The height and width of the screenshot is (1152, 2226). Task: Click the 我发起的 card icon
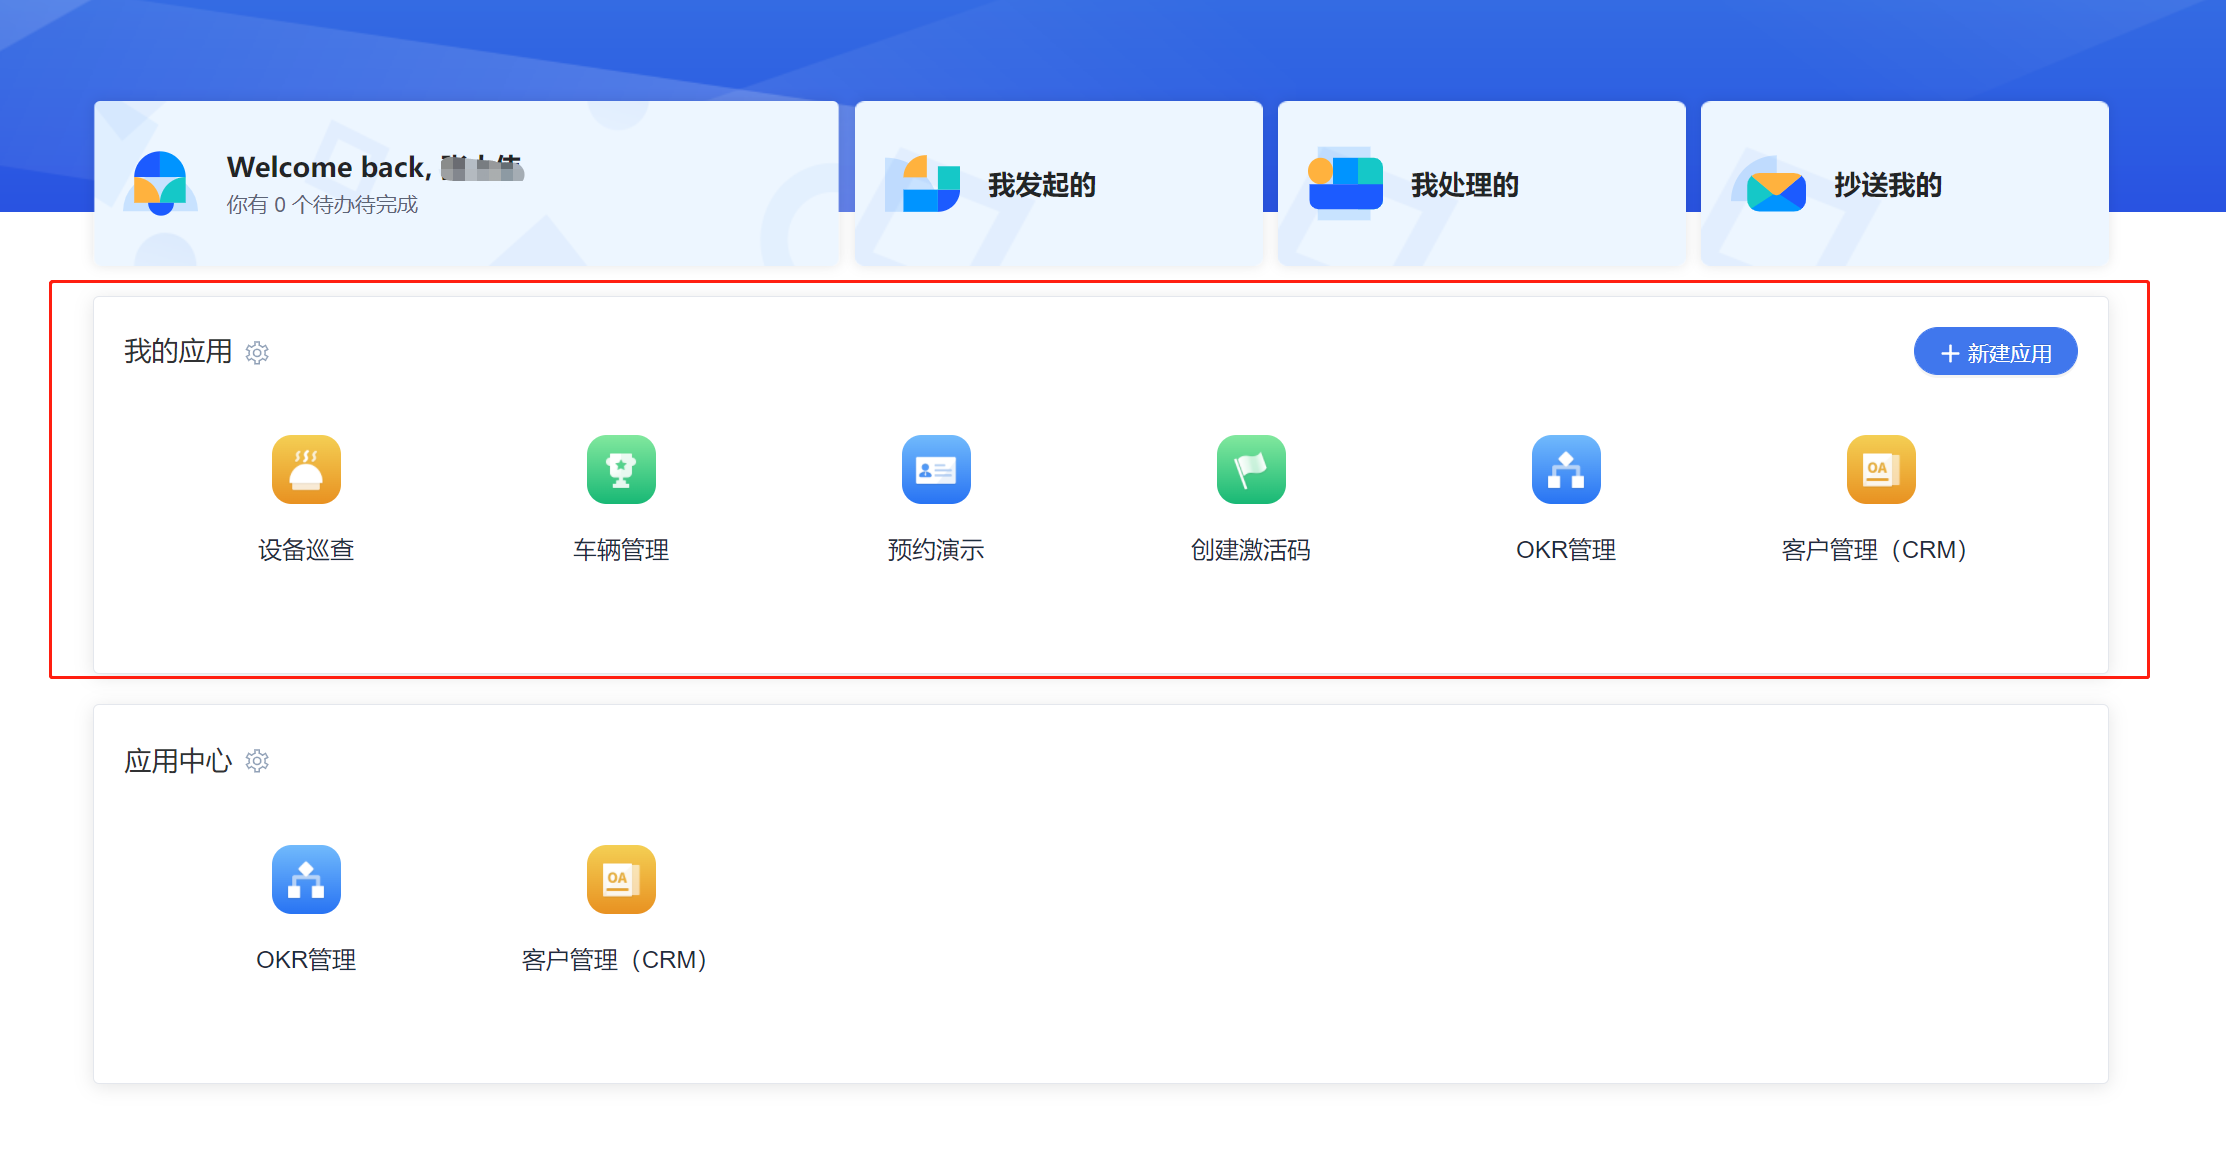tap(923, 184)
